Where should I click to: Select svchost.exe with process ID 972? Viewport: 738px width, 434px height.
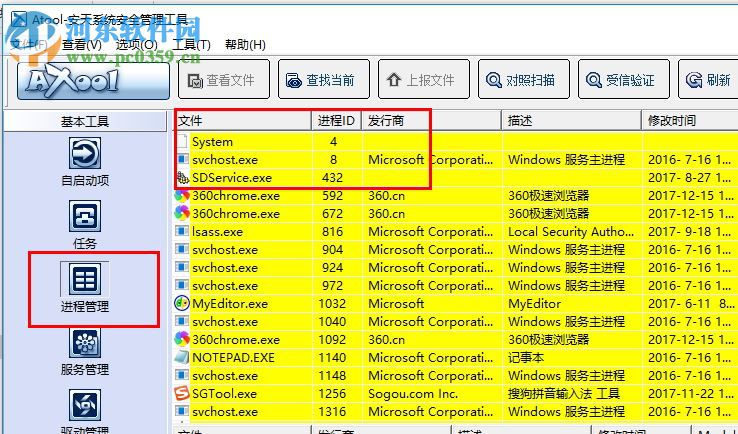click(x=456, y=286)
